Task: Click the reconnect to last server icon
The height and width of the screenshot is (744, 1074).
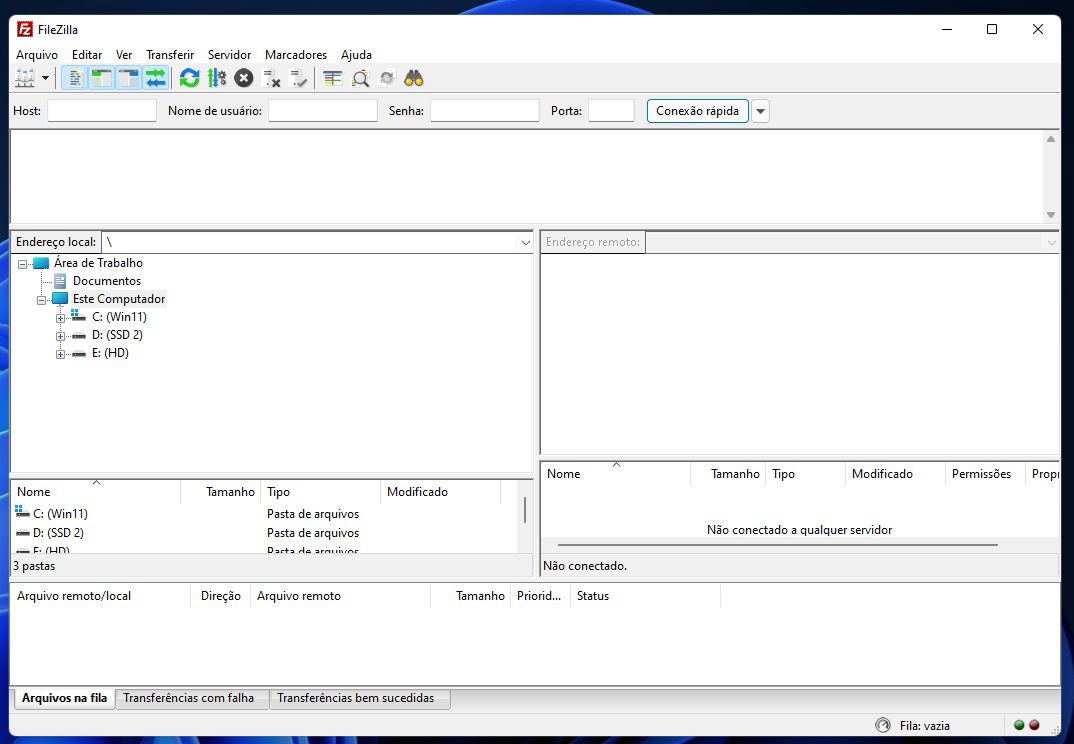Action: pyautogui.click(x=299, y=78)
